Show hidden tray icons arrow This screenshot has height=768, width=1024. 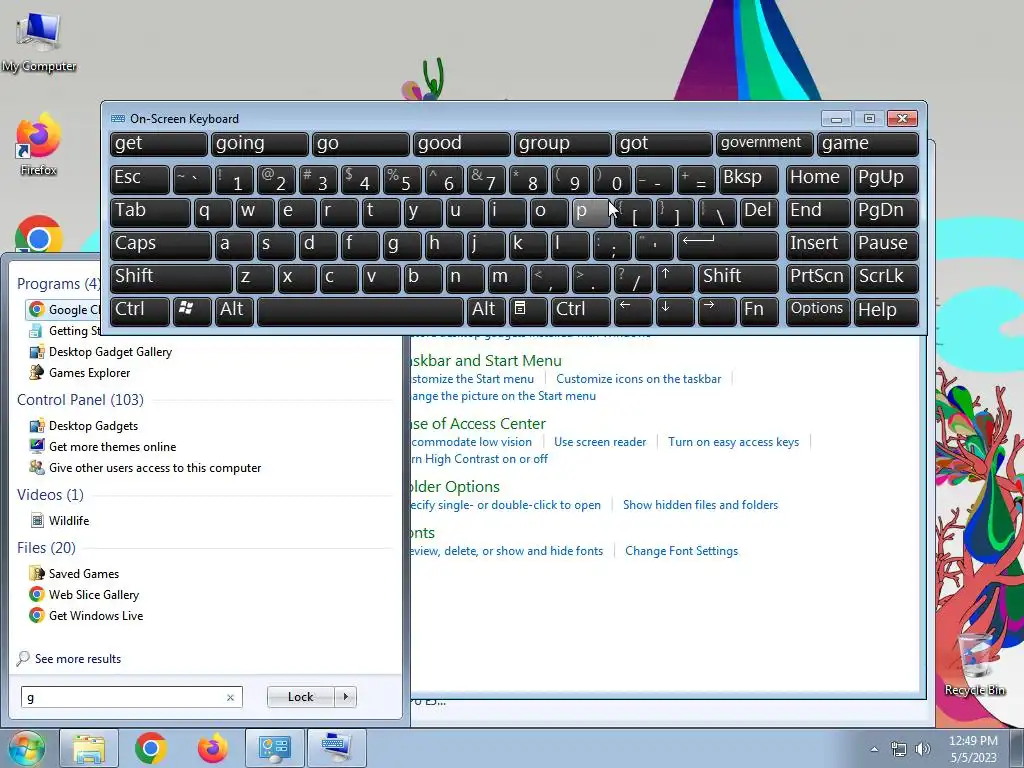click(x=874, y=749)
